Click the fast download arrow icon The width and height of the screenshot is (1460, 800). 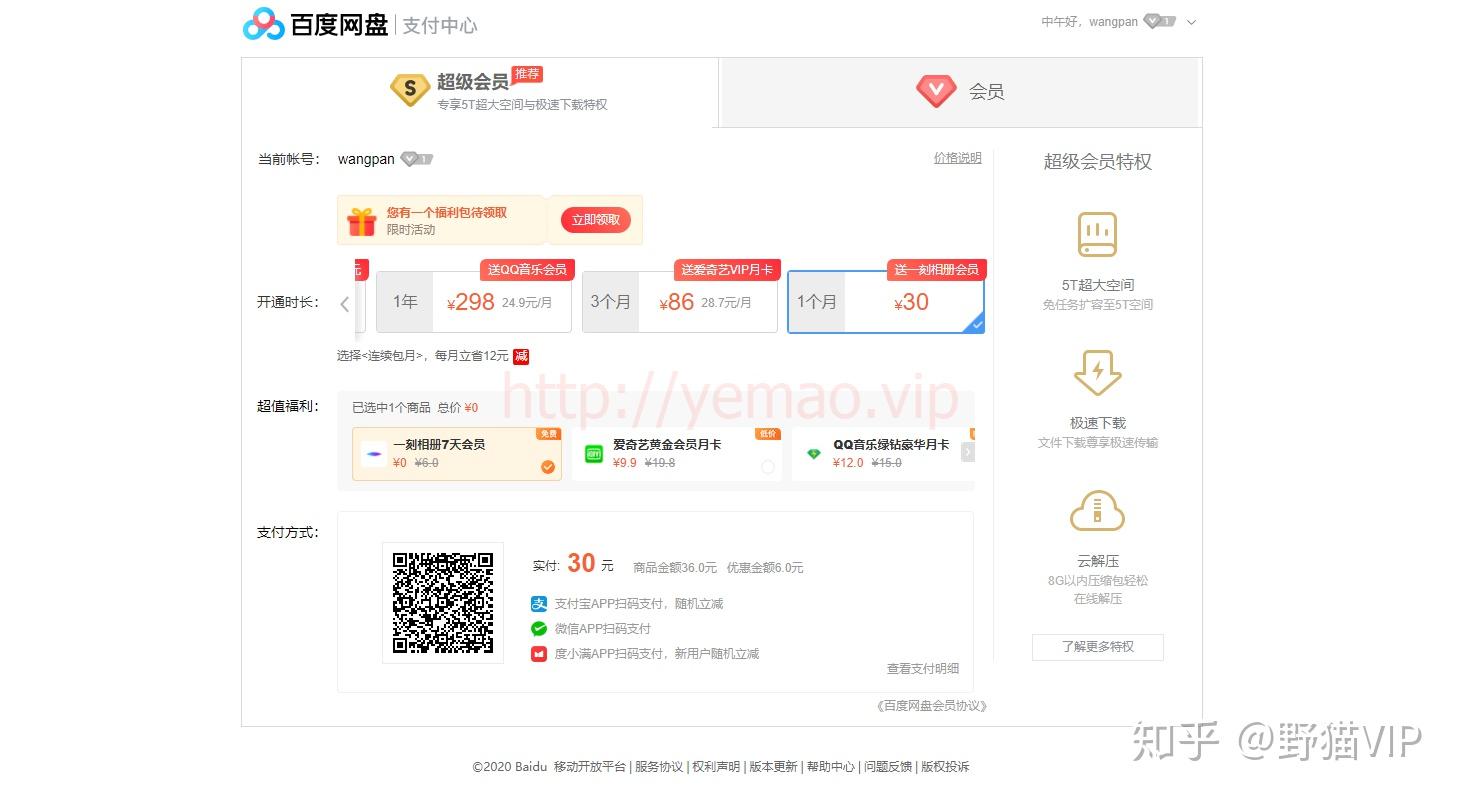(x=1097, y=373)
